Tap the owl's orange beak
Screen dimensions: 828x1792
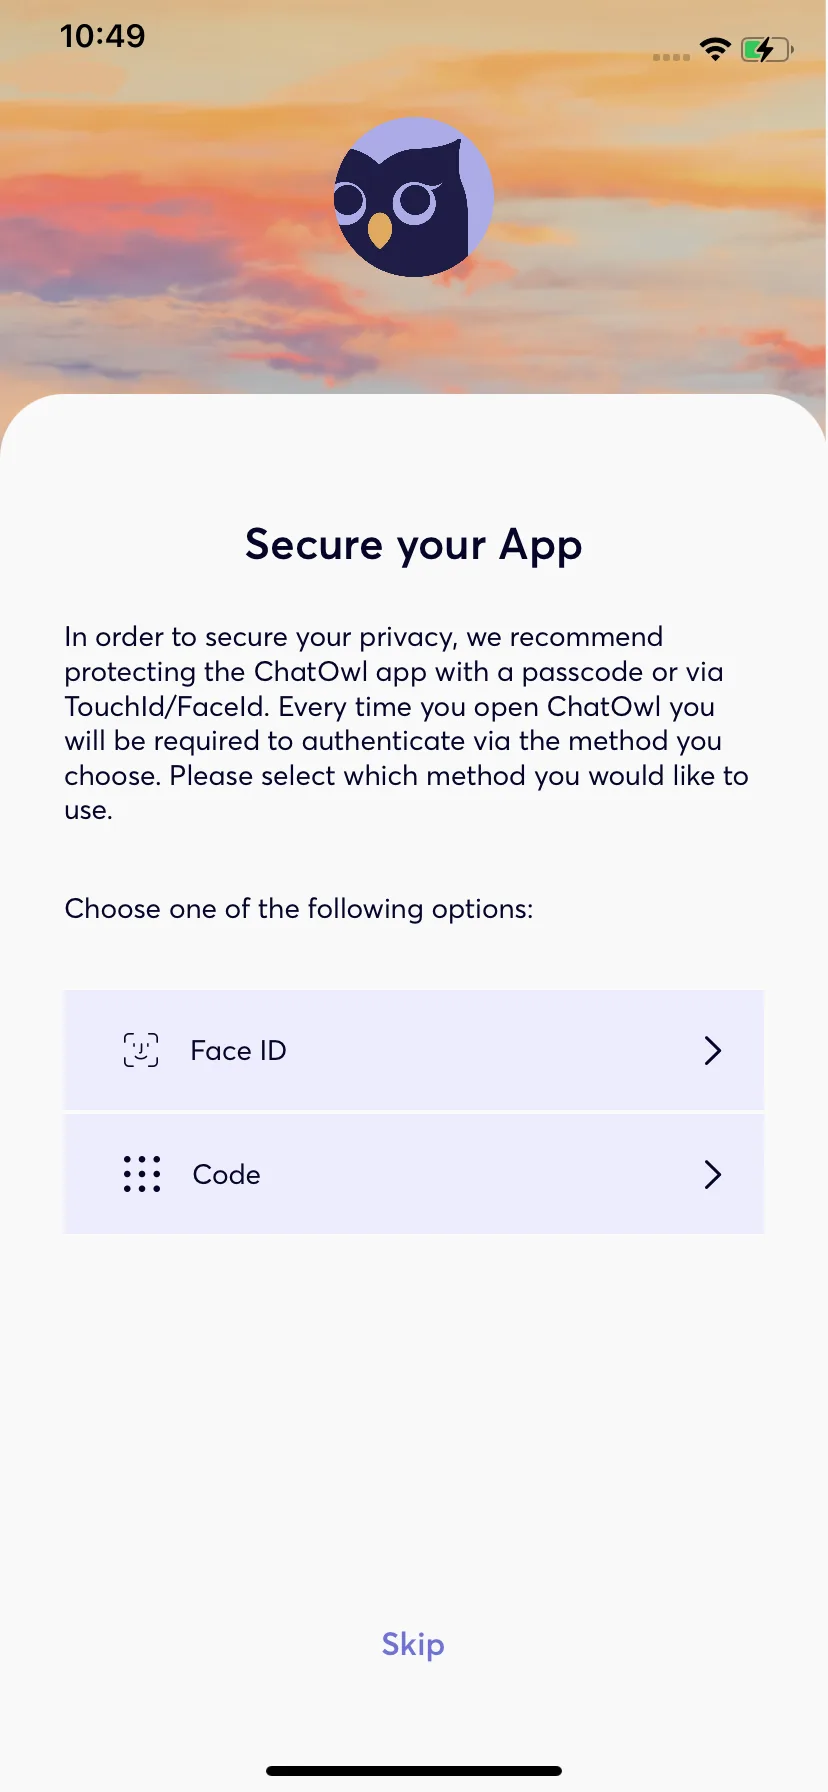(x=380, y=230)
